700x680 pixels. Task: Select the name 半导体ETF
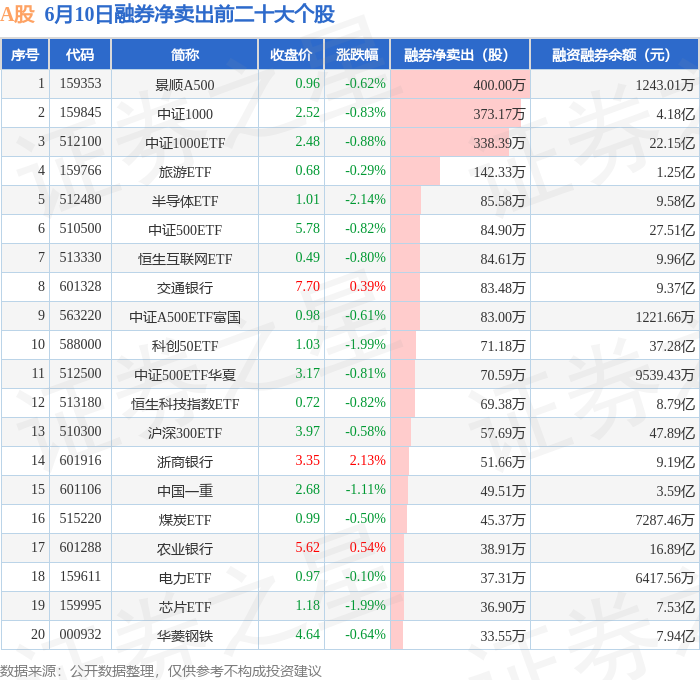click(185, 201)
